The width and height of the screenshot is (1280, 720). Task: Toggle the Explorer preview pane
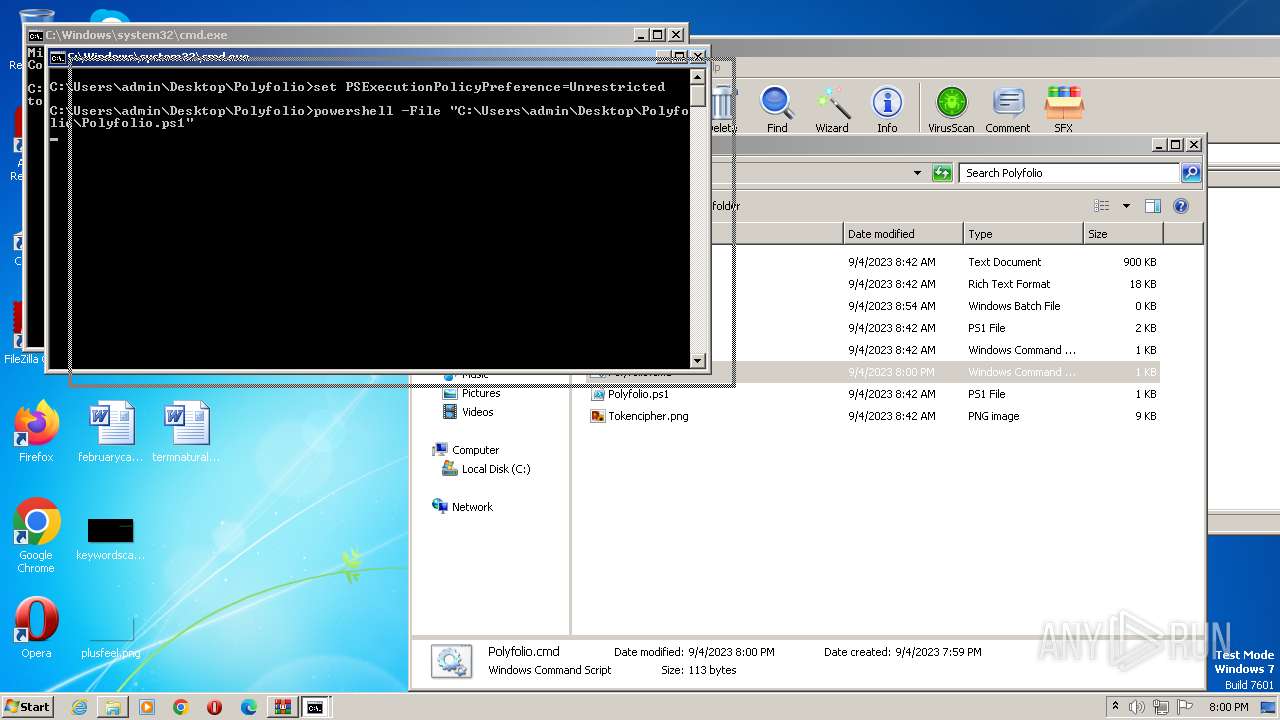(1152, 206)
